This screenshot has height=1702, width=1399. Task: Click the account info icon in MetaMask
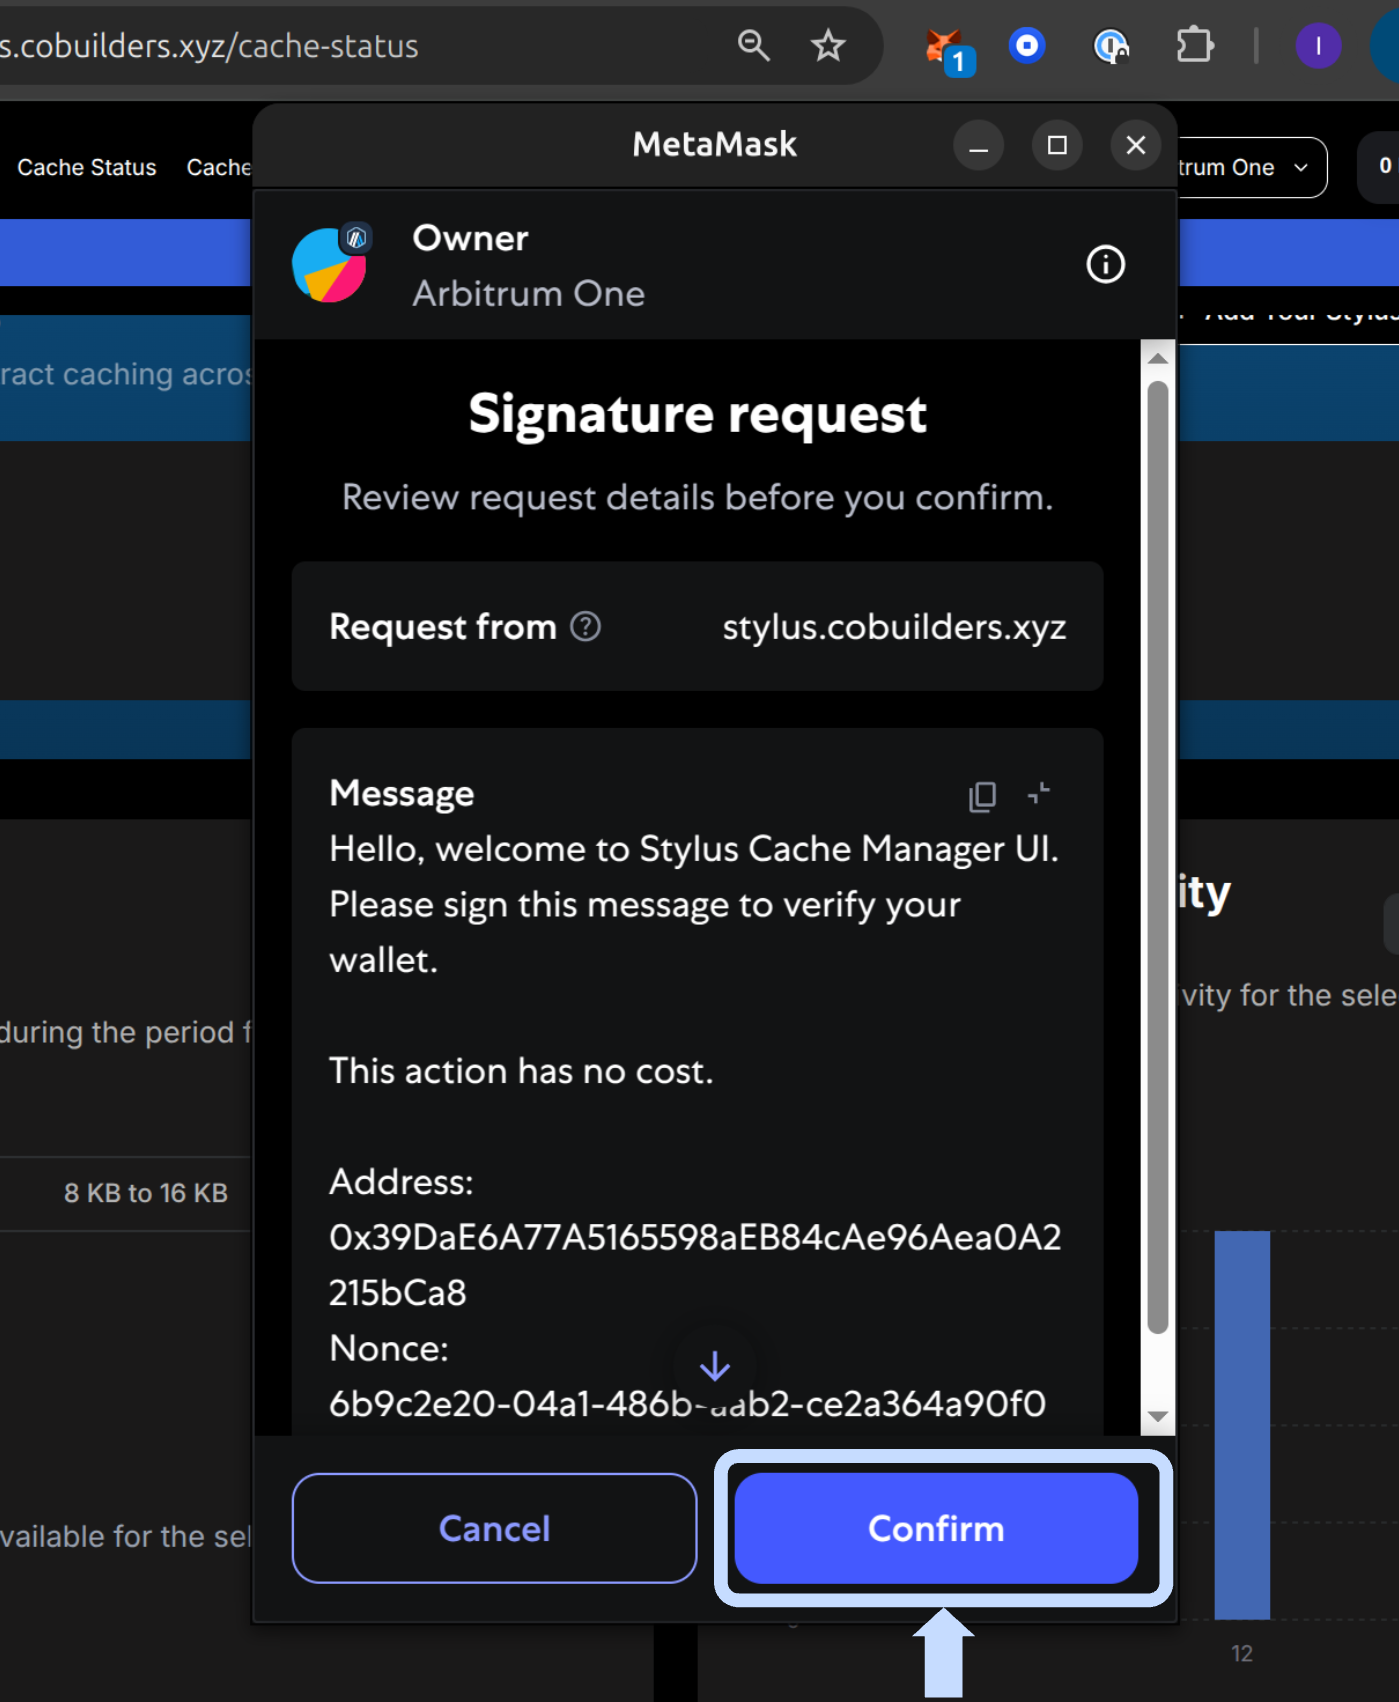click(1105, 265)
